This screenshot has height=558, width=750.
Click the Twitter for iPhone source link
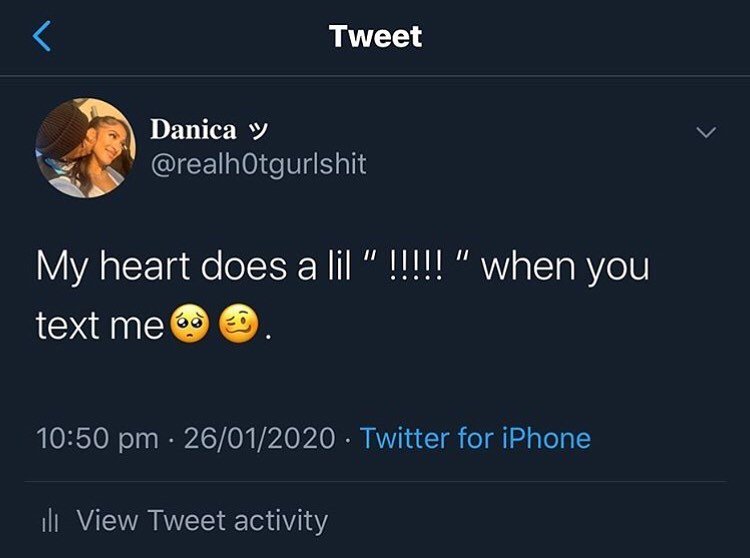pos(475,438)
